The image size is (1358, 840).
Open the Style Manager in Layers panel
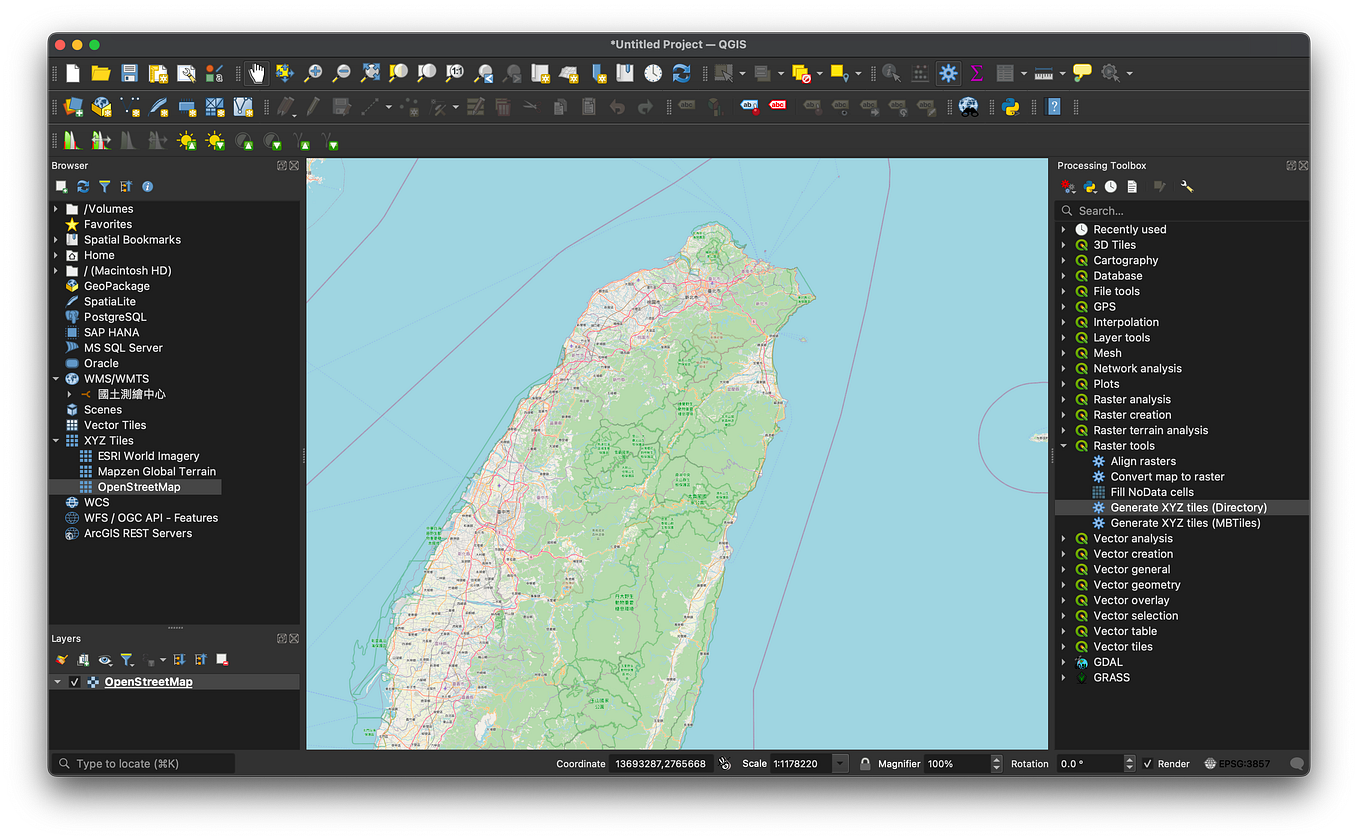(61, 660)
